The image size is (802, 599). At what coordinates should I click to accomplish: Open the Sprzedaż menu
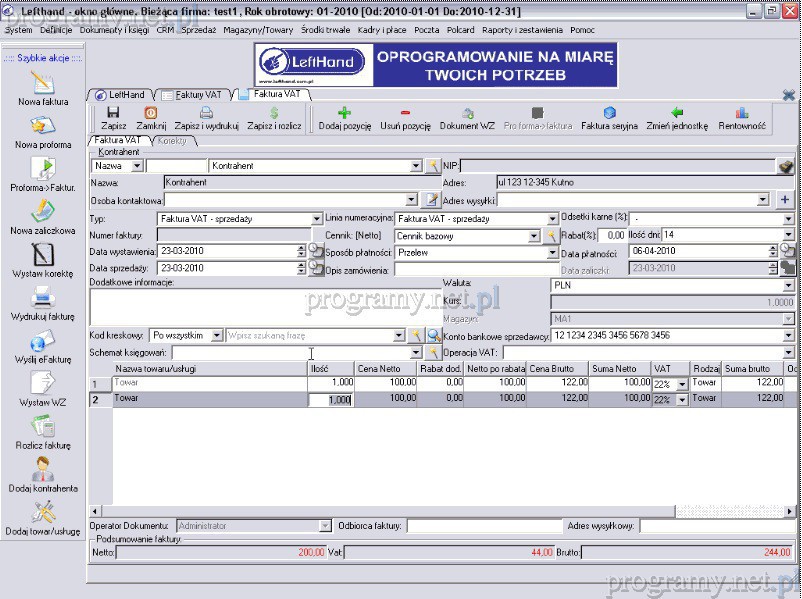198,30
